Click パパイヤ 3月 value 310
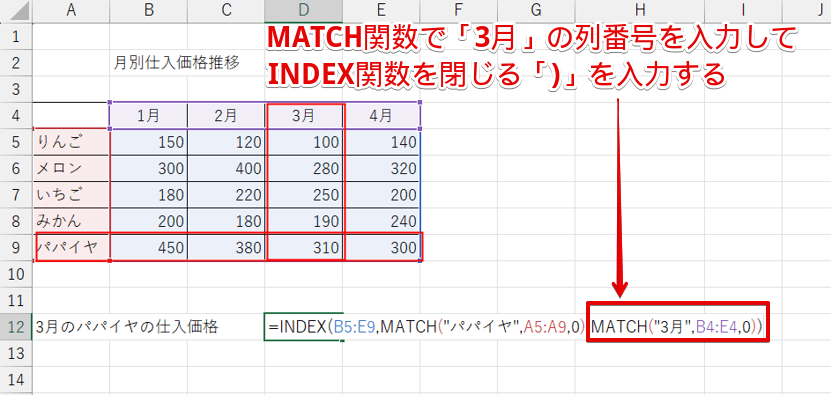Viewport: 834px width, 403px height. coord(304,247)
